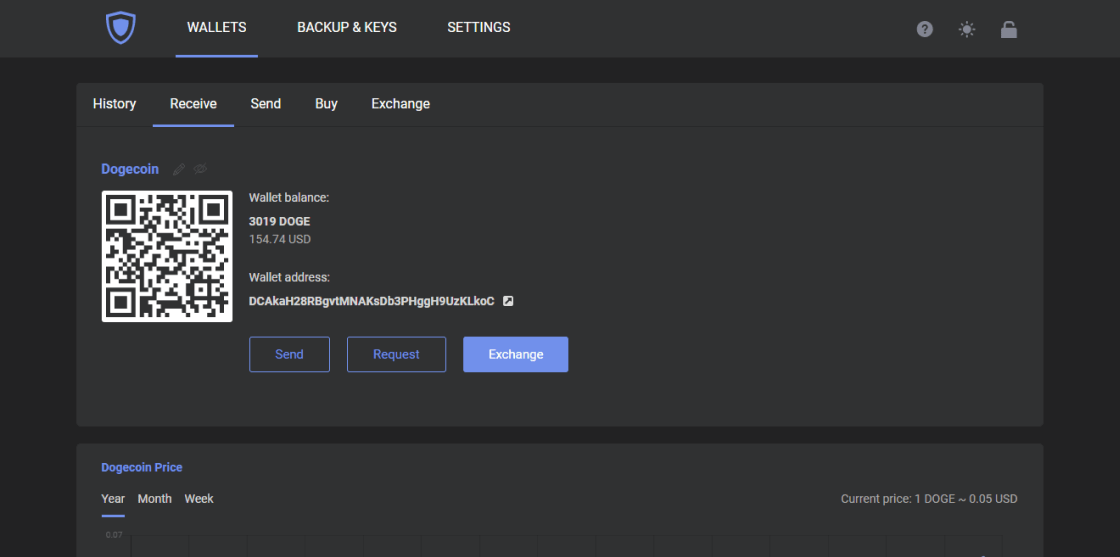Screen dimensions: 1120x557
Task: Click the lock wallet padlock icon
Action: pos(1009,29)
